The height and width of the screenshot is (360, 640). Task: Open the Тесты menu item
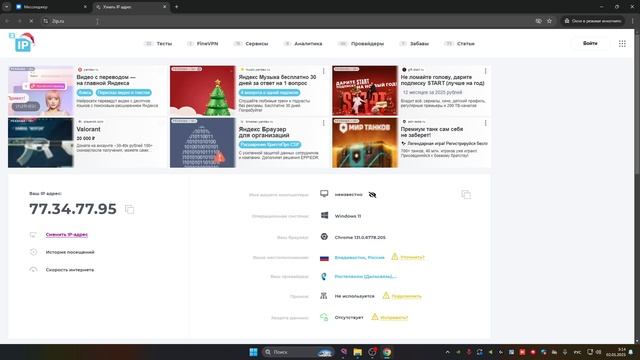[x=164, y=44]
